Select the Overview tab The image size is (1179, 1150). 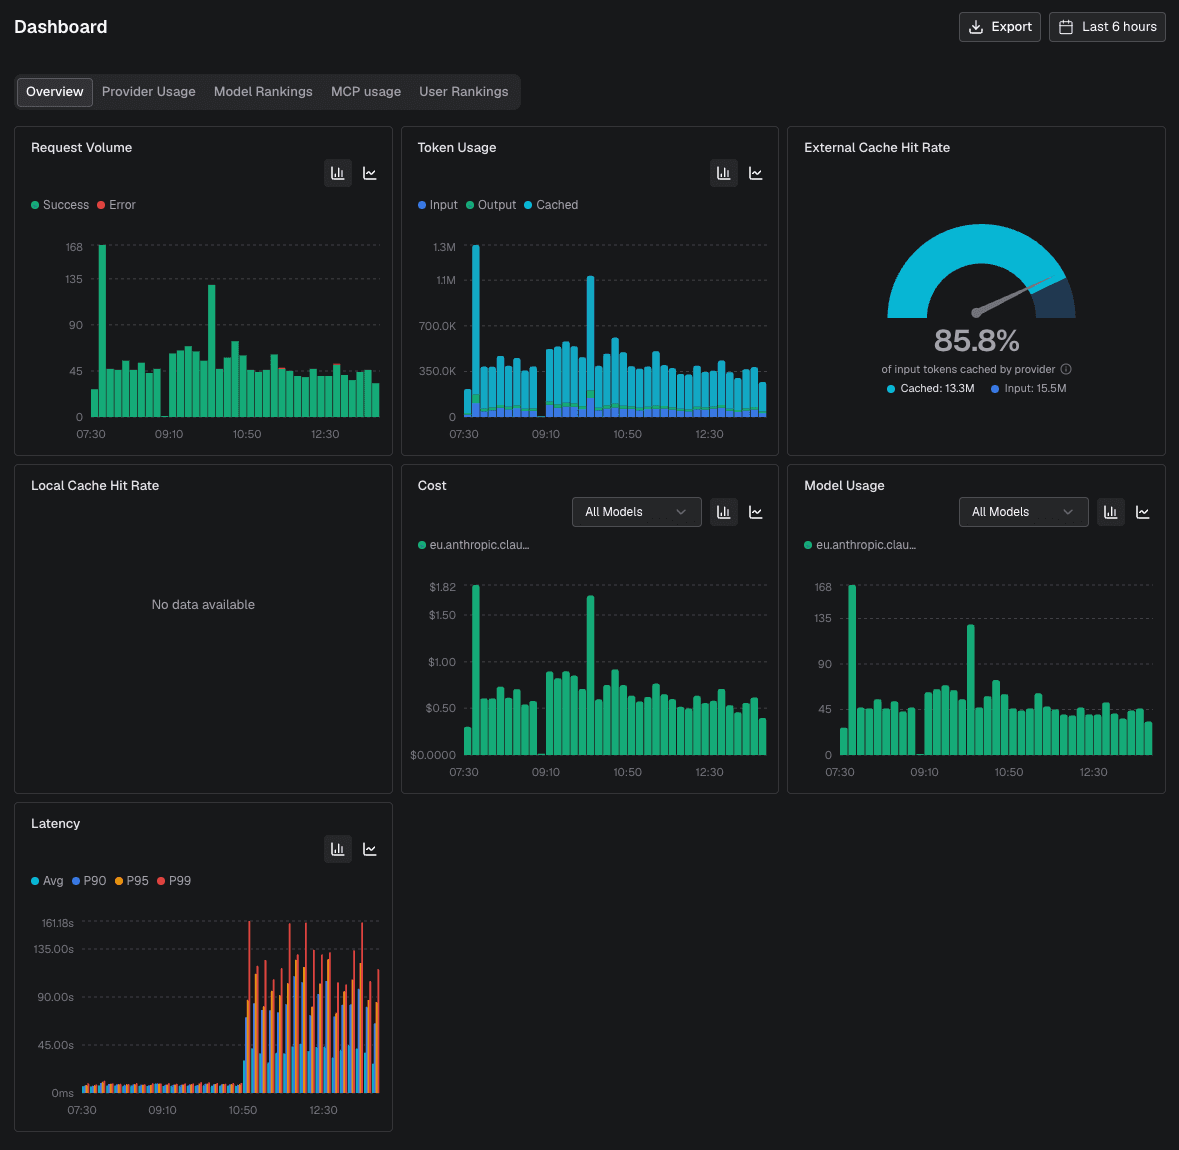pos(55,92)
